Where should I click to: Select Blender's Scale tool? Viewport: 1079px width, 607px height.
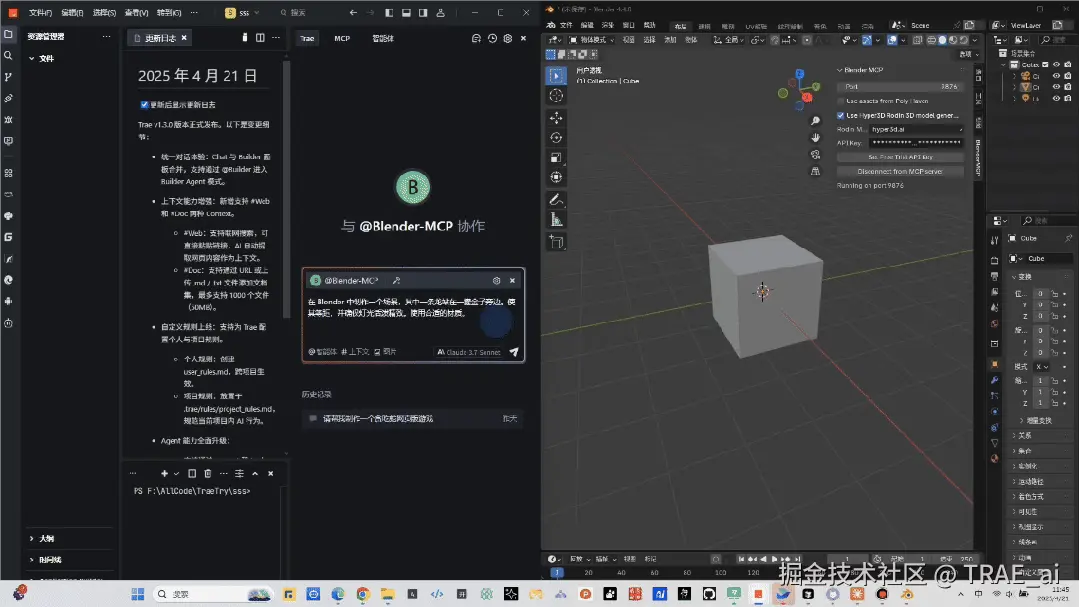[556, 158]
